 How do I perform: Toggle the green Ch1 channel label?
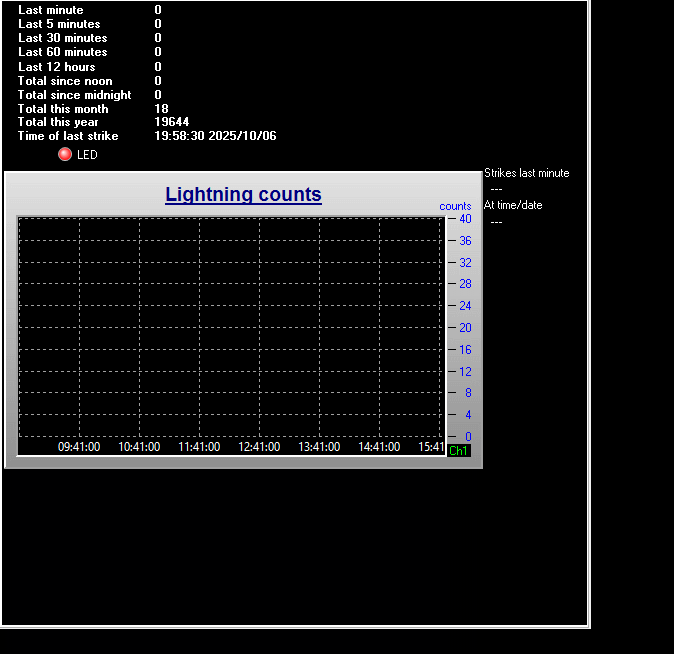[x=458, y=451]
